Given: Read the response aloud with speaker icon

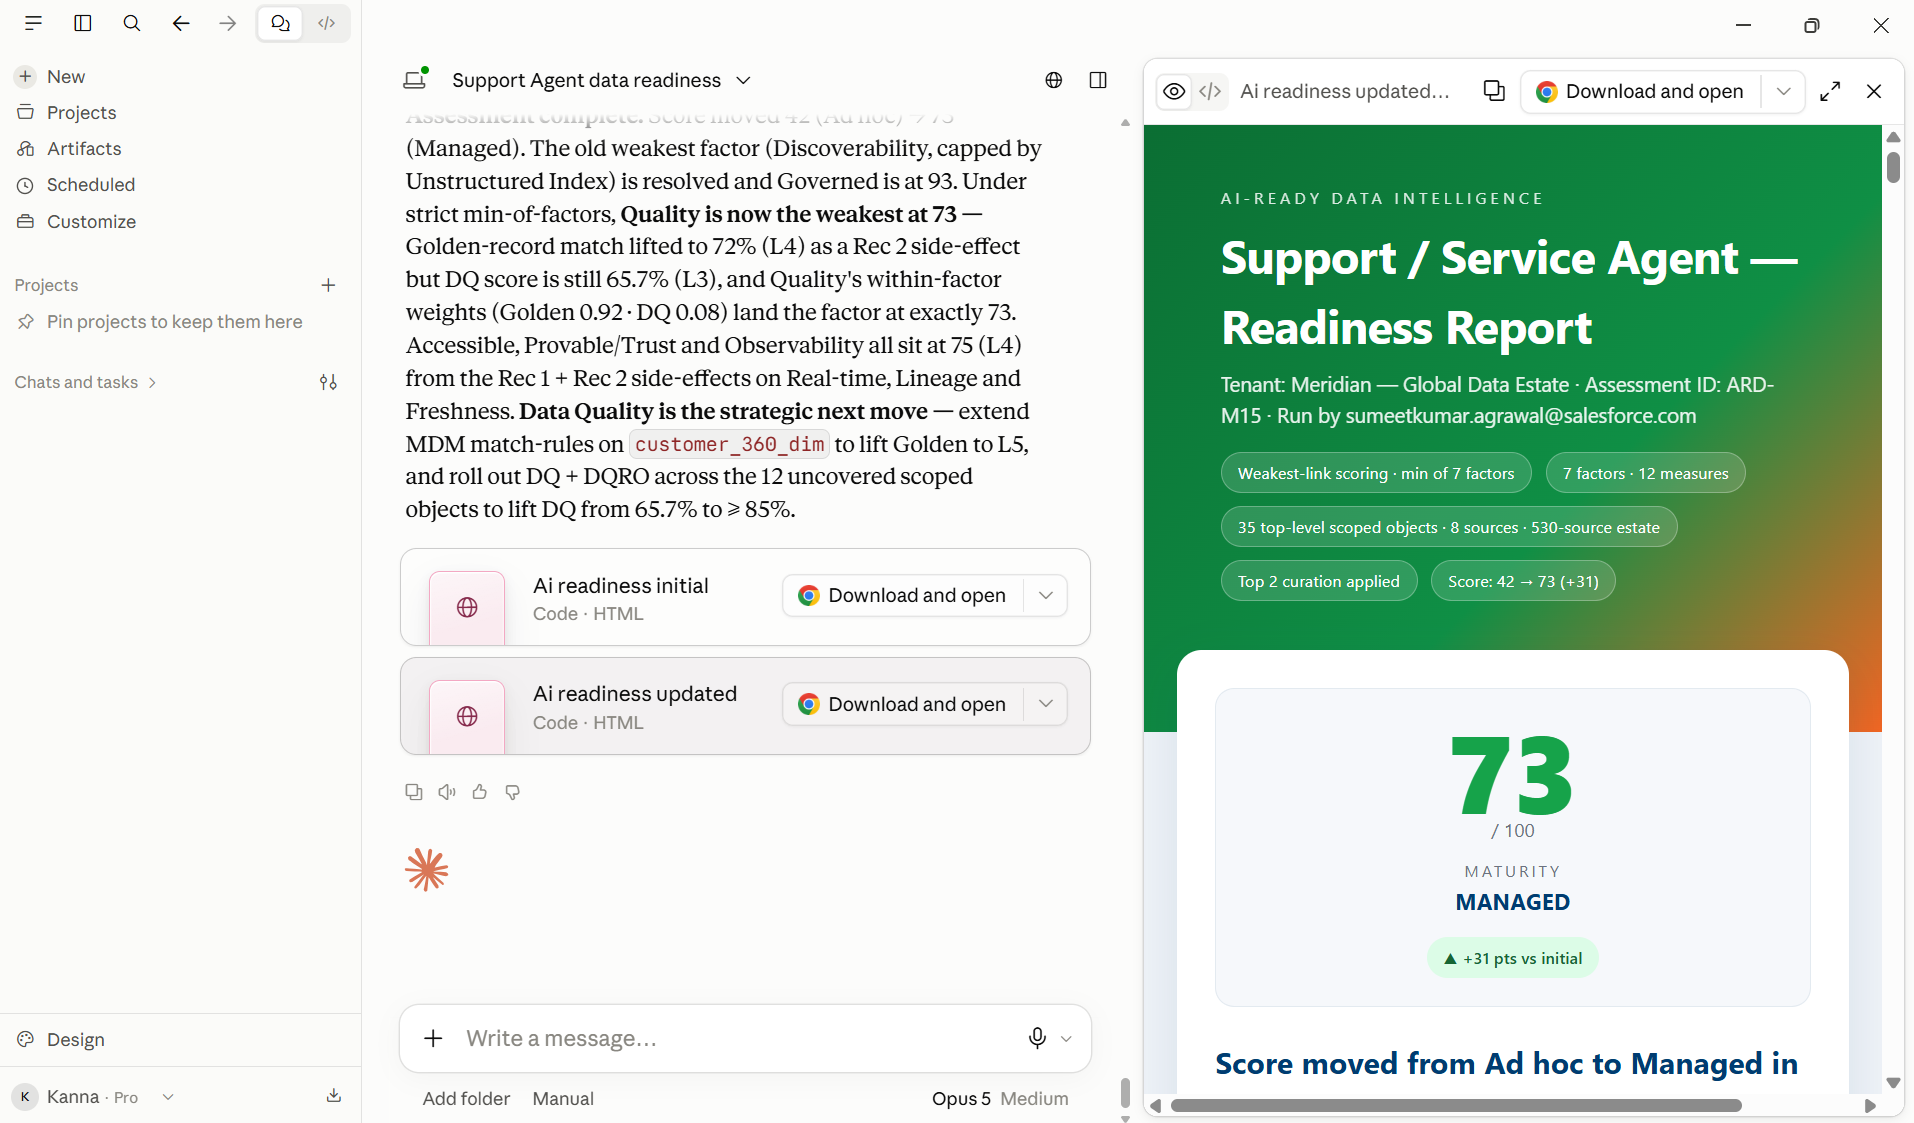Looking at the screenshot, I should (x=447, y=792).
